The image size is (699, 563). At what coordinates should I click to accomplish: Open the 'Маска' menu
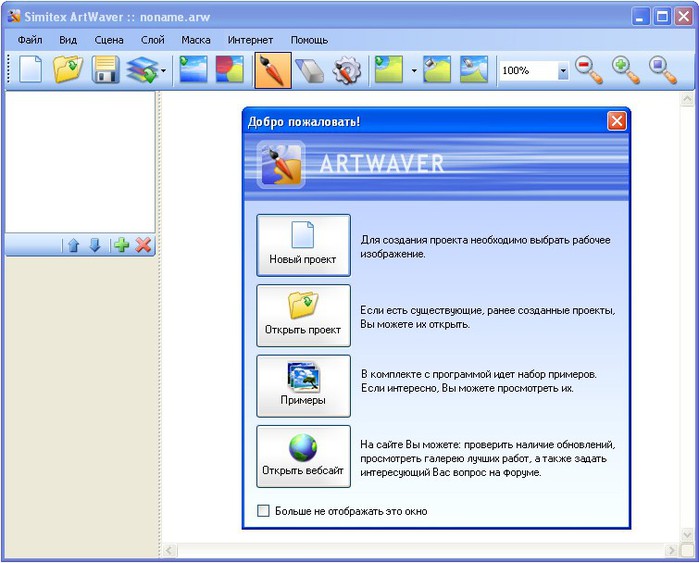(x=196, y=40)
